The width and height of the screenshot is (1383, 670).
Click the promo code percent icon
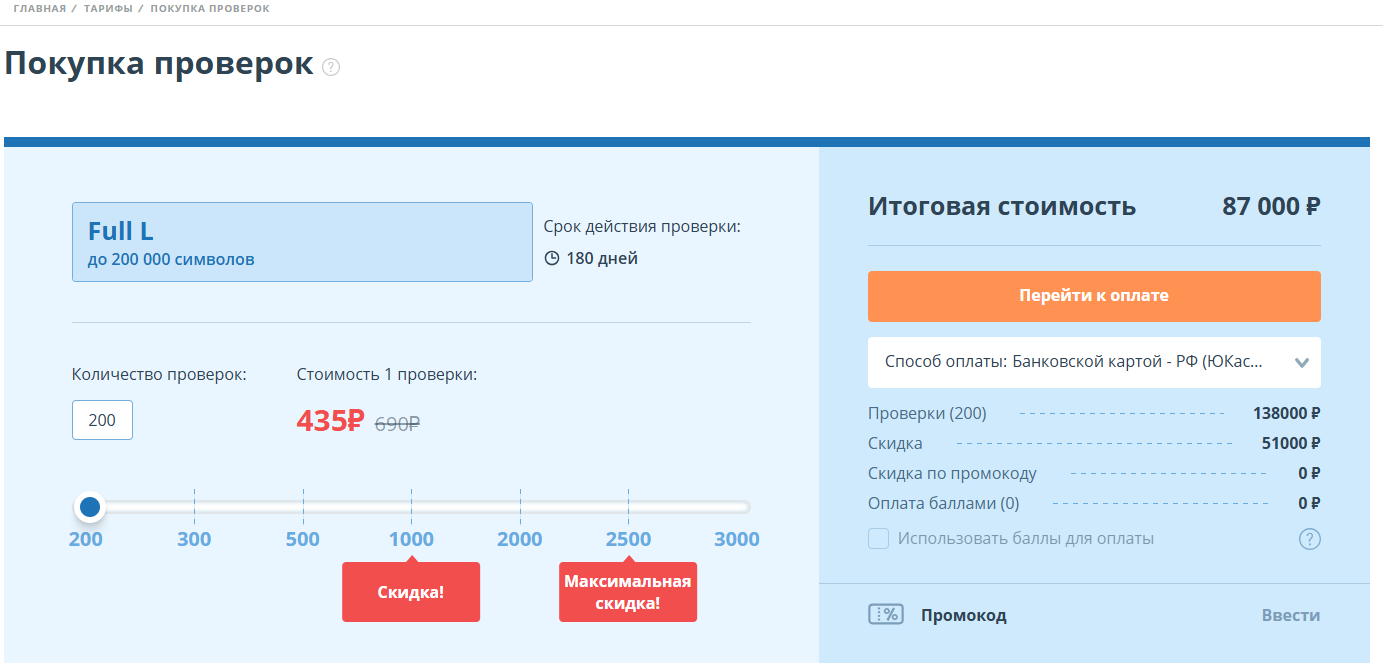pos(886,615)
